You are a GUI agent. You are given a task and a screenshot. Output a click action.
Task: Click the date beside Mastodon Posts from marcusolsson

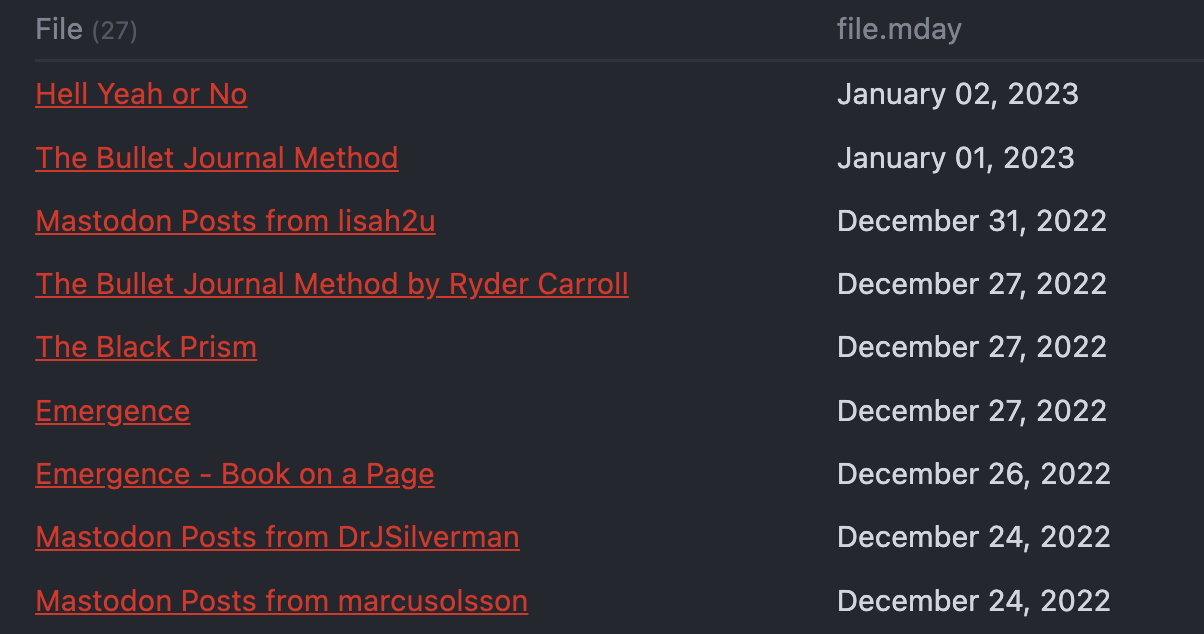[973, 601]
